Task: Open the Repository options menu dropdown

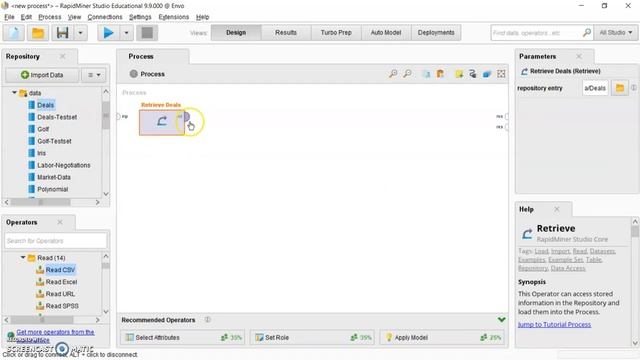Action: [x=94, y=75]
